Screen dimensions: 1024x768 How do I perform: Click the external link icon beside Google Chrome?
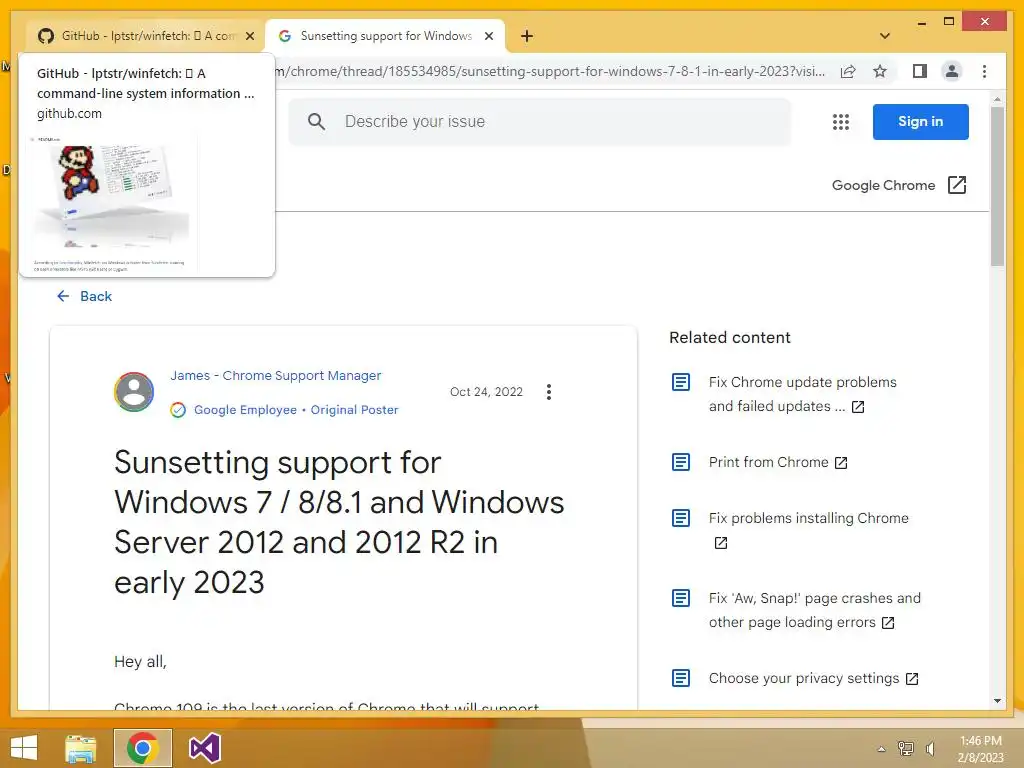pyautogui.click(x=957, y=185)
